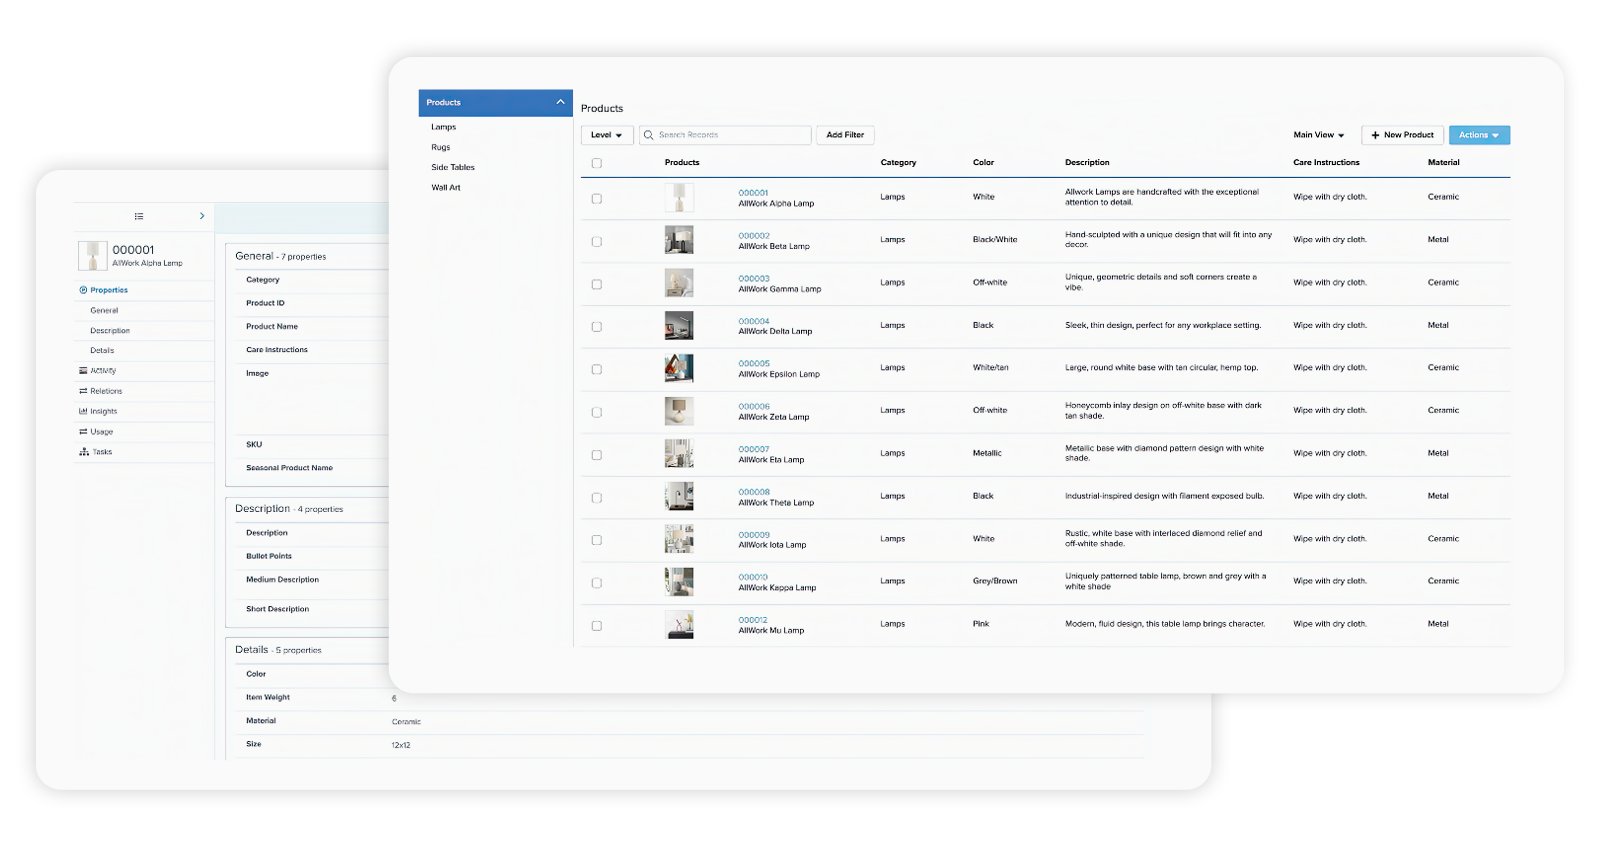Screen dimensions: 1600x850
Task: Click the New Product button
Action: point(1402,135)
